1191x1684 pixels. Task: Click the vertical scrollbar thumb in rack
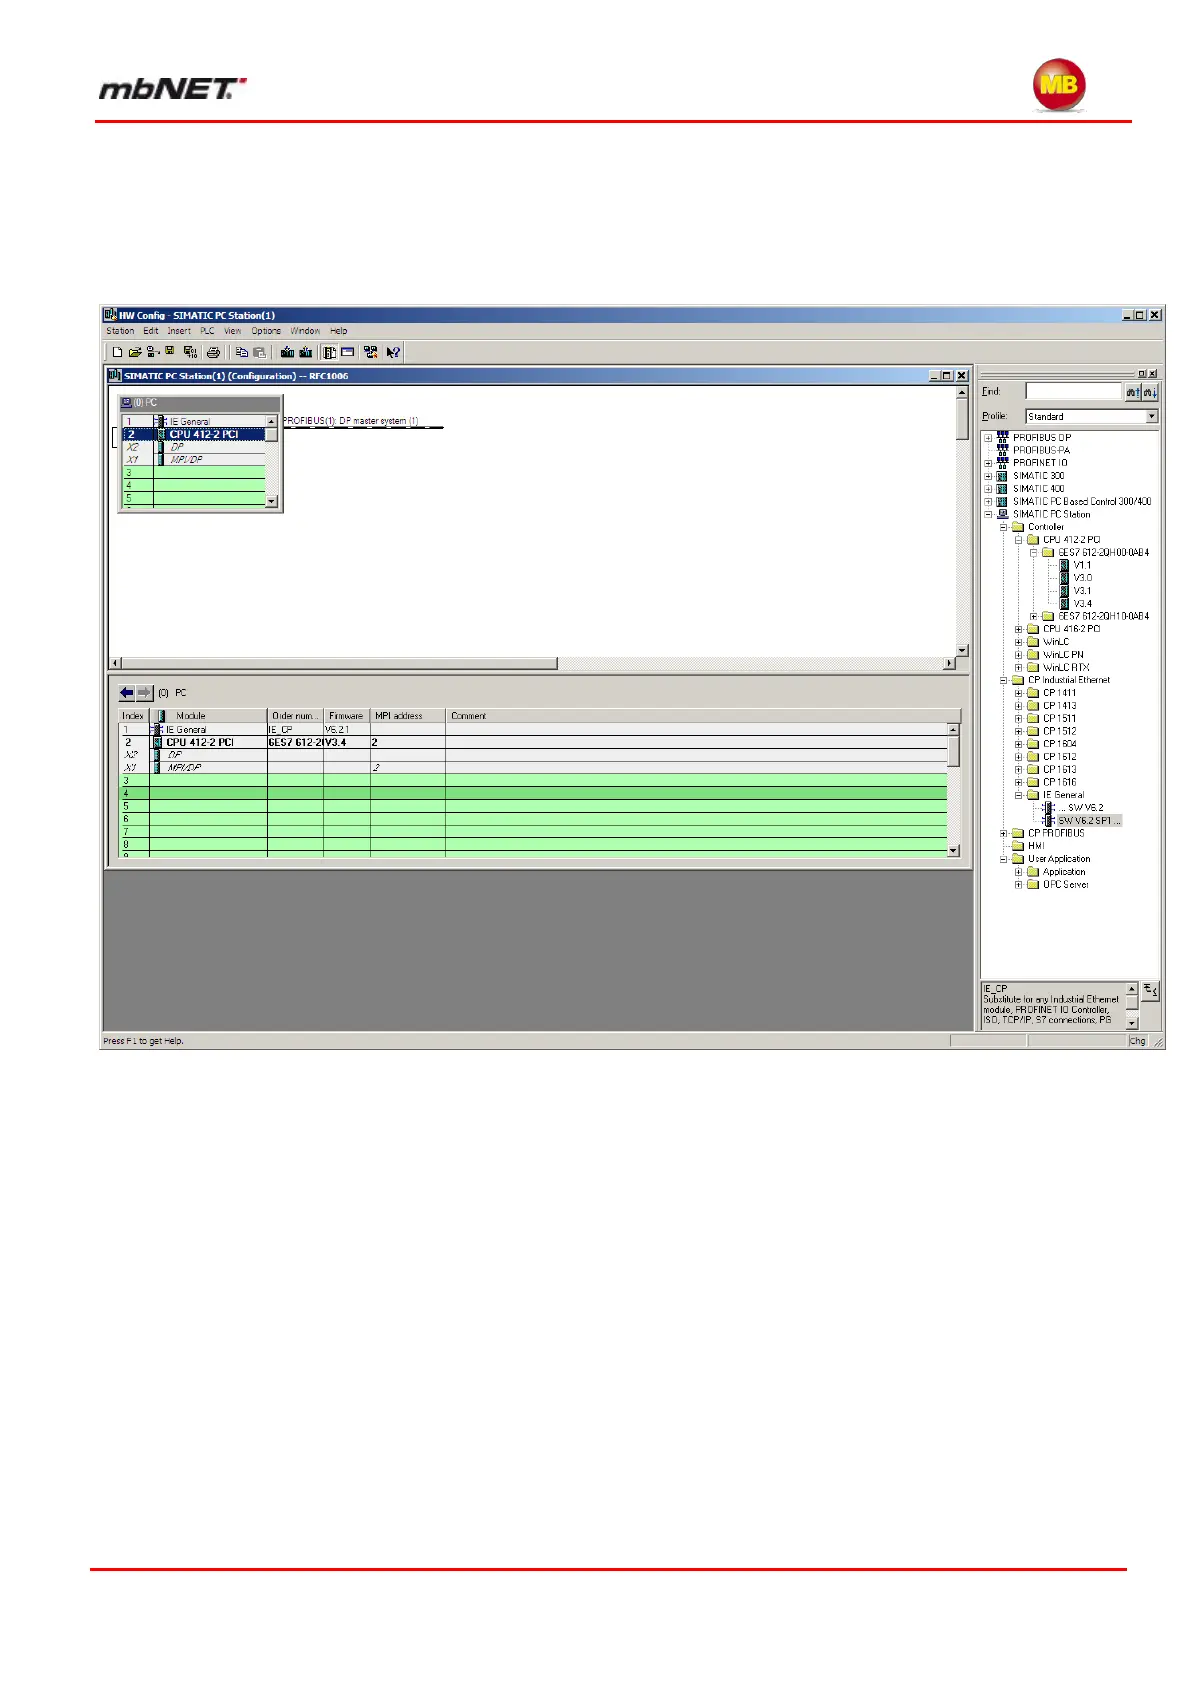[x=271, y=434]
